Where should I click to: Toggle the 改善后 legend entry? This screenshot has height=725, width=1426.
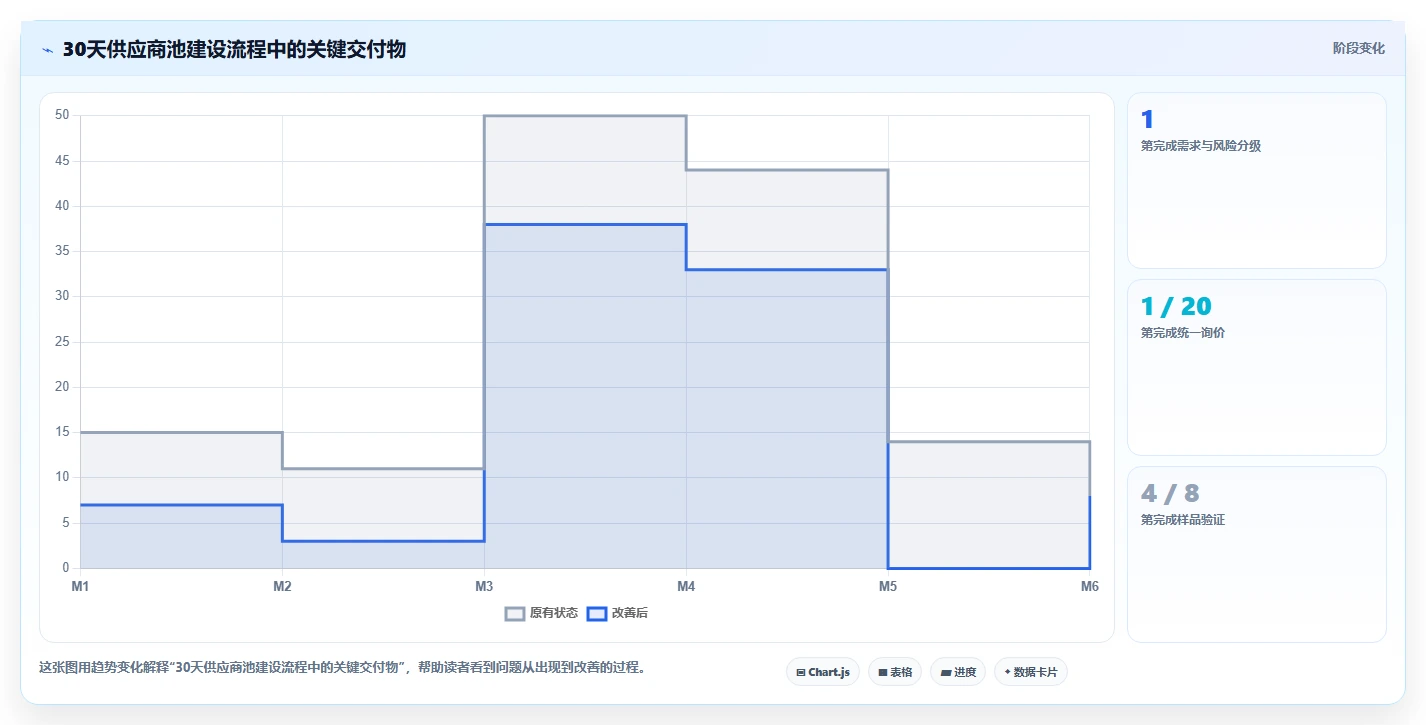click(617, 613)
